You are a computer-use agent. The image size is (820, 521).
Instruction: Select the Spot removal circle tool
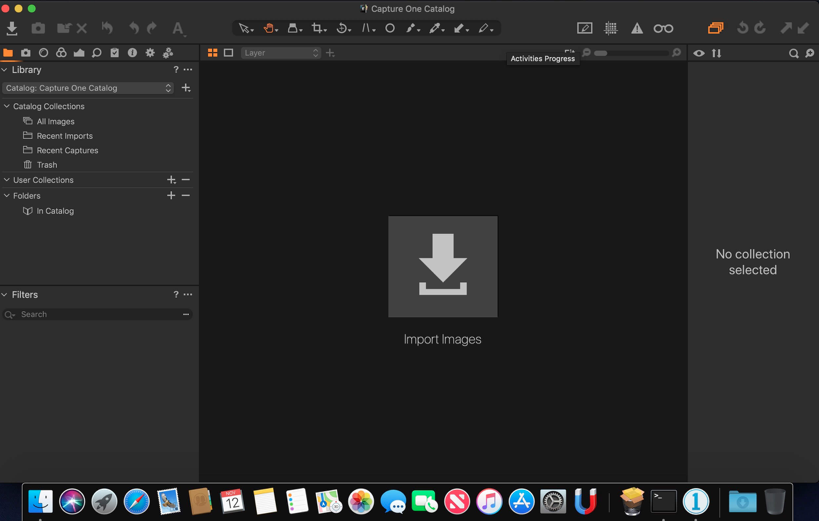coord(390,28)
